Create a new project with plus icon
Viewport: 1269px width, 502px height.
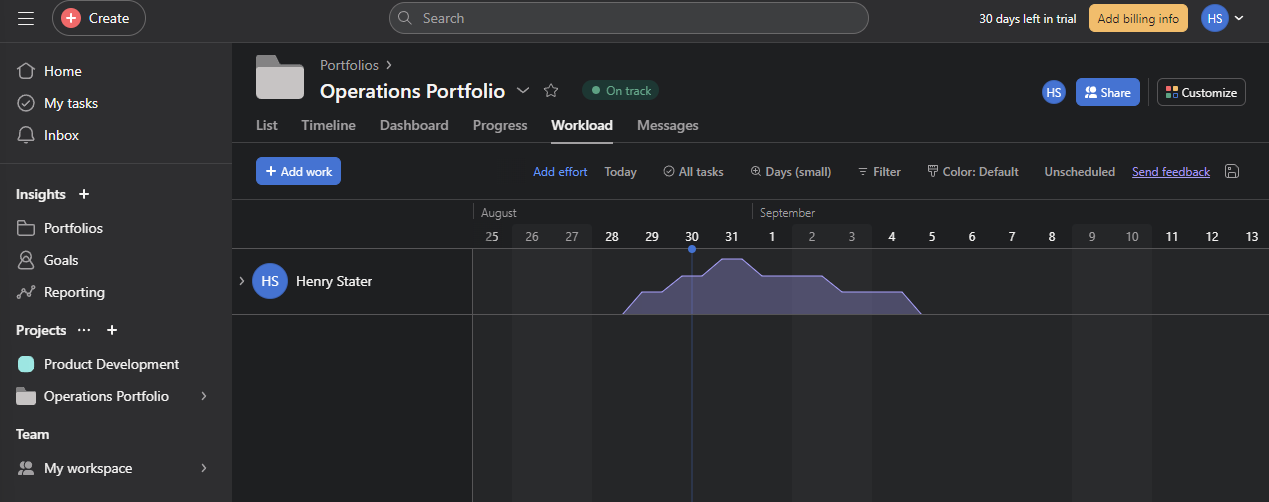point(112,330)
